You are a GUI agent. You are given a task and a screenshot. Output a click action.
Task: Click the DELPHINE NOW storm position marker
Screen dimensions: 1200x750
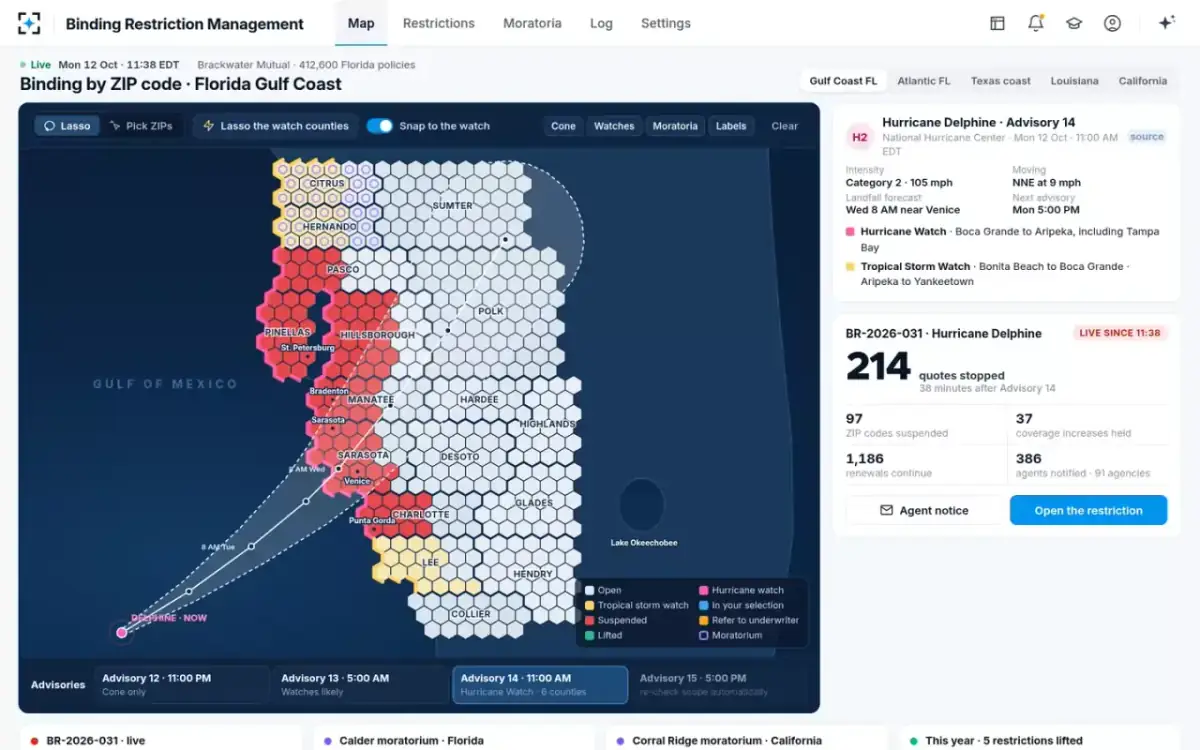pyautogui.click(x=122, y=632)
